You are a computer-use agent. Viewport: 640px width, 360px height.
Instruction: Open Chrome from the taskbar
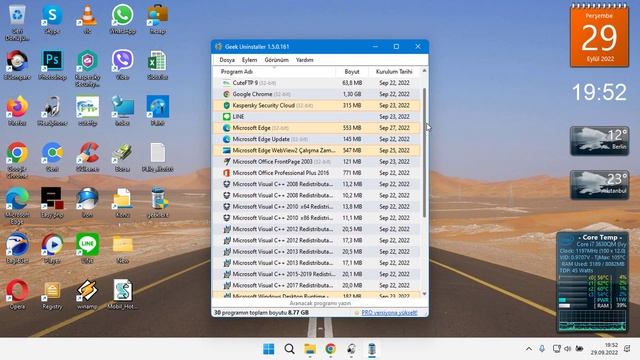pyautogui.click(x=331, y=349)
